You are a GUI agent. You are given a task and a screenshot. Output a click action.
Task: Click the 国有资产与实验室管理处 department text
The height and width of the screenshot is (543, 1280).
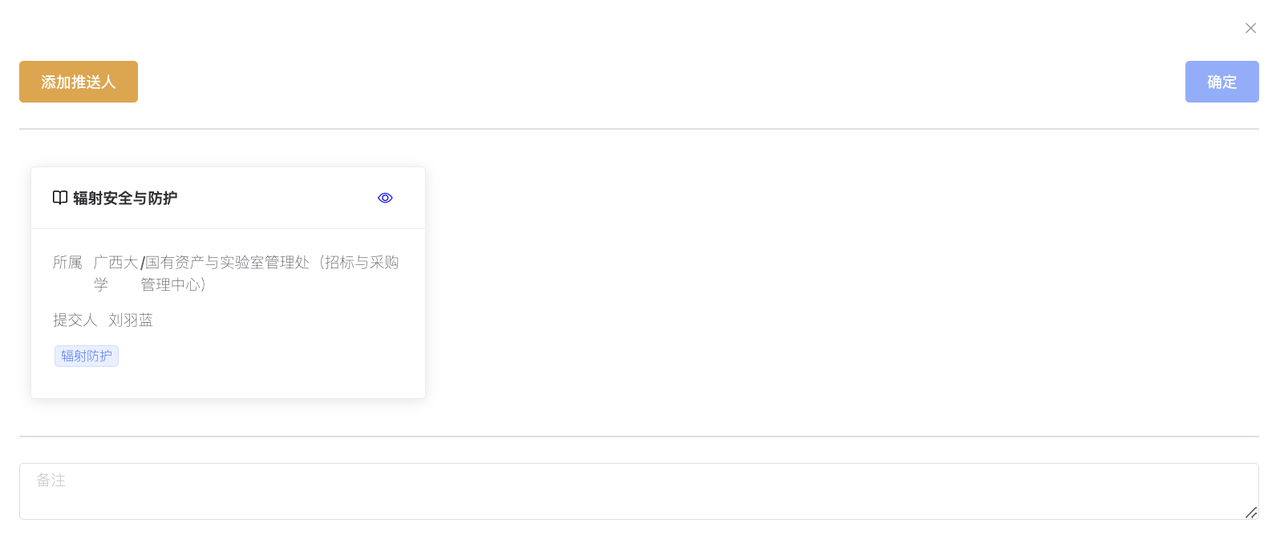coord(227,262)
